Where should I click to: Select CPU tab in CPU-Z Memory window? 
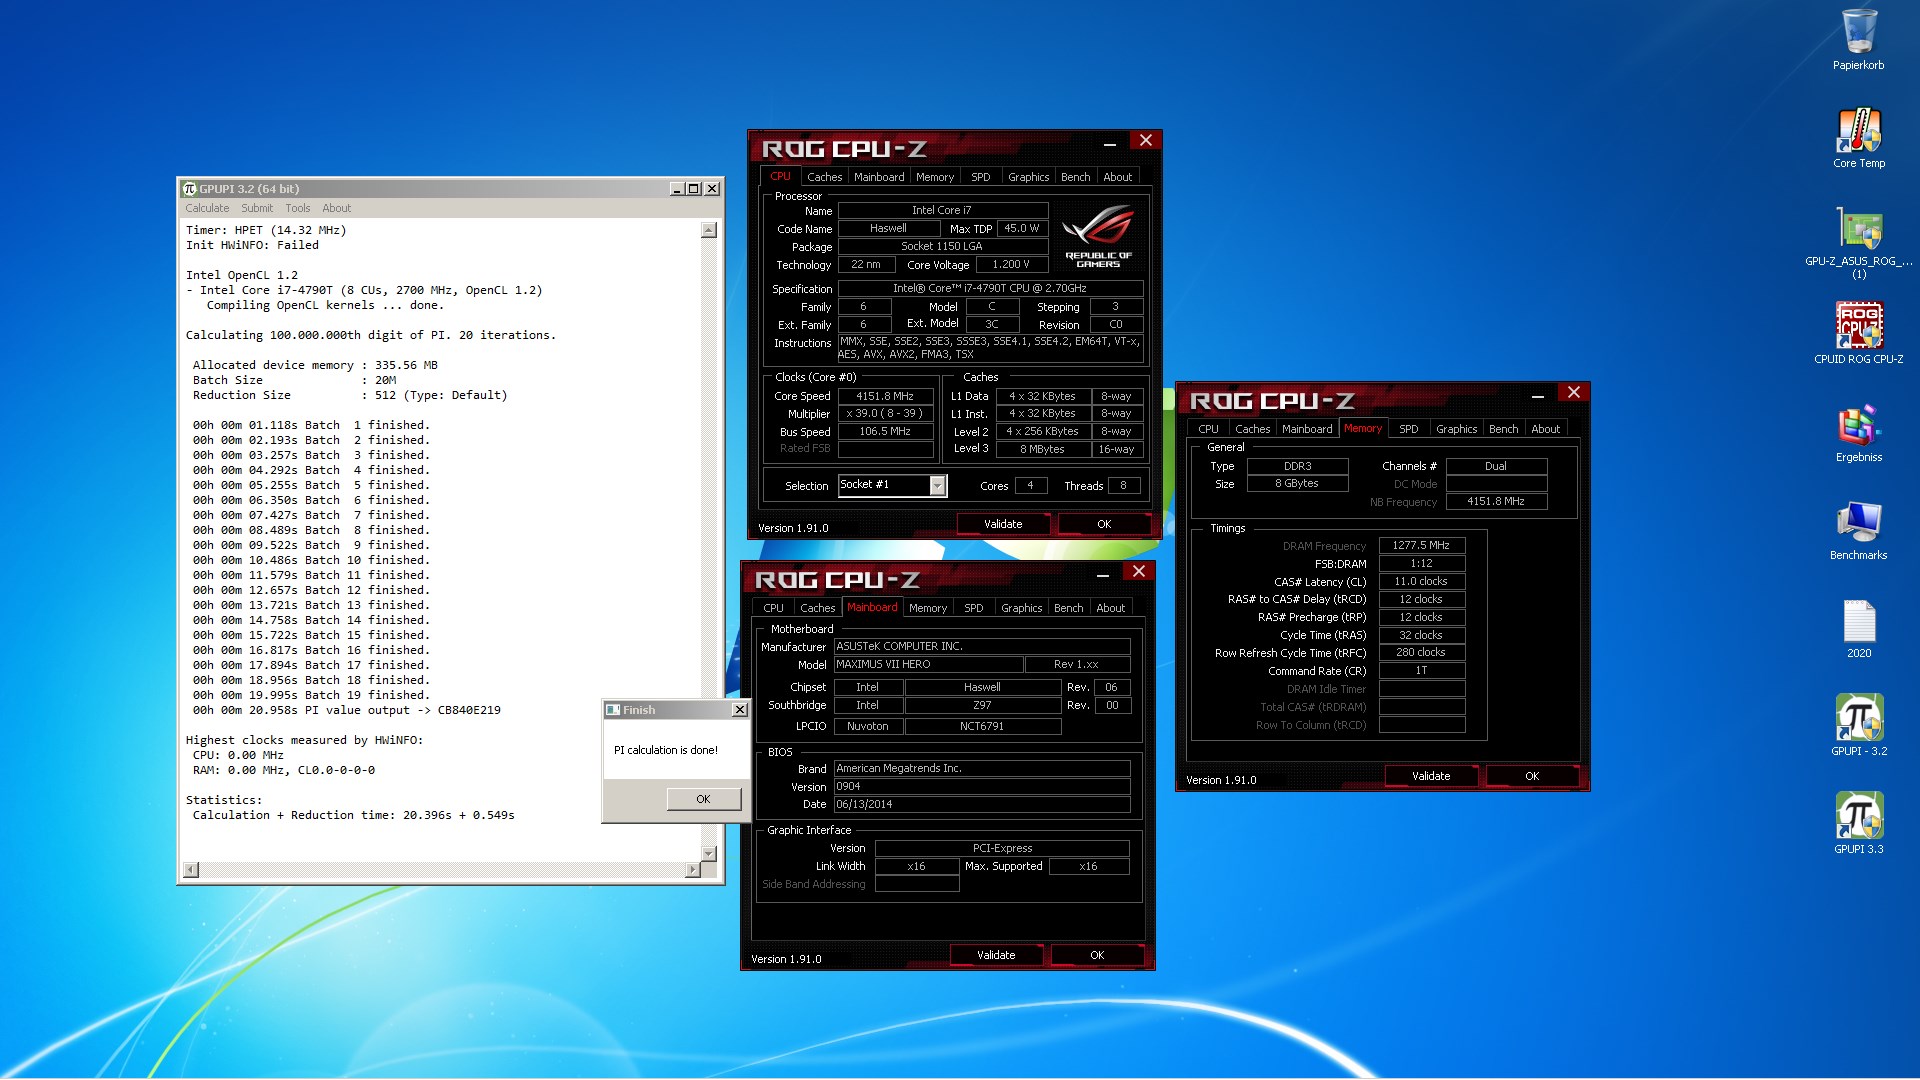[x=1209, y=429]
